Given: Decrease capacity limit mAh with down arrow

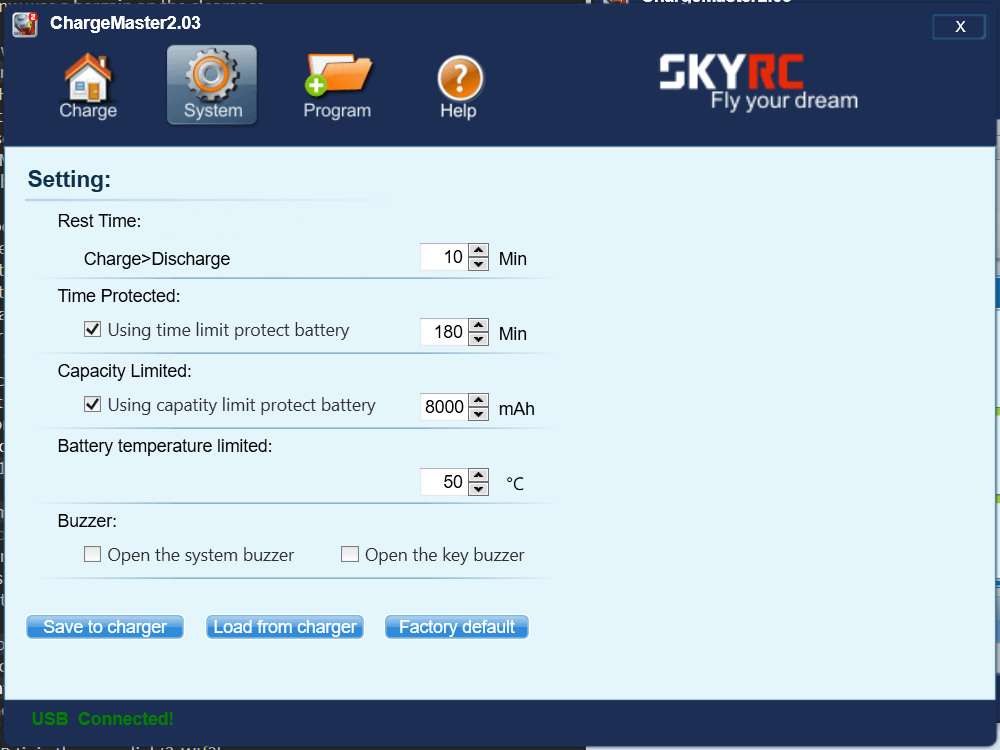Looking at the screenshot, I should pyautogui.click(x=479, y=414).
